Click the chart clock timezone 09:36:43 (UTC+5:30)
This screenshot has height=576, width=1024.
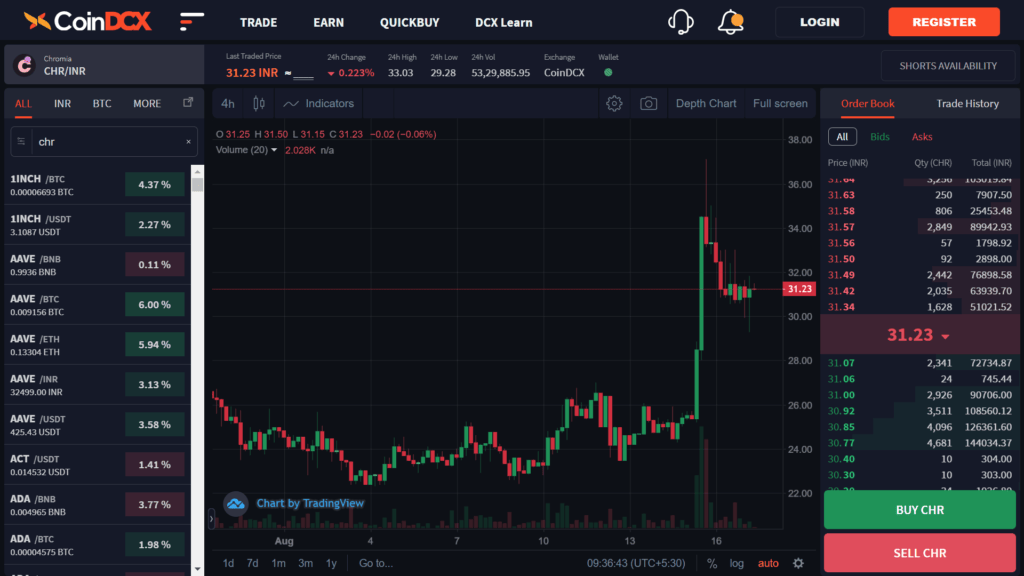point(635,563)
